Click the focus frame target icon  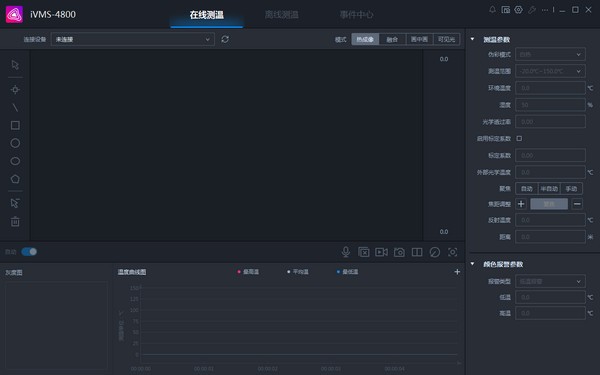click(452, 252)
